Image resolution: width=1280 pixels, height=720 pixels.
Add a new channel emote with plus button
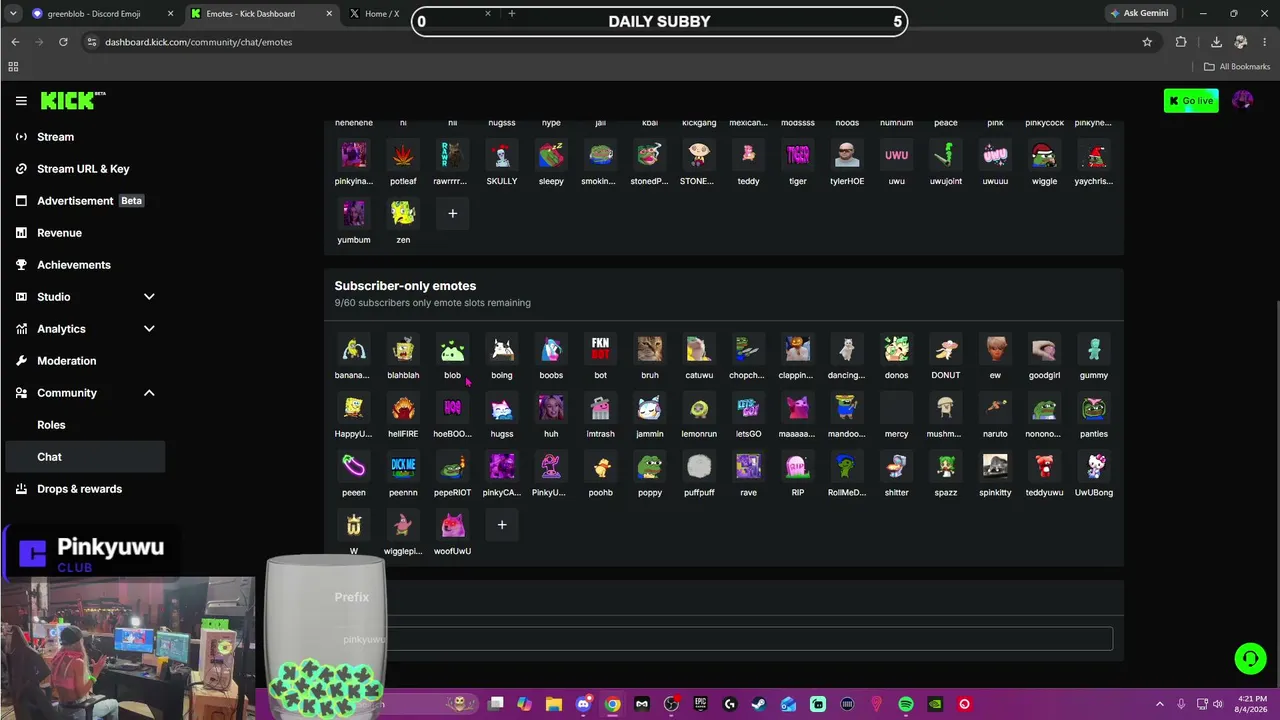coord(452,213)
